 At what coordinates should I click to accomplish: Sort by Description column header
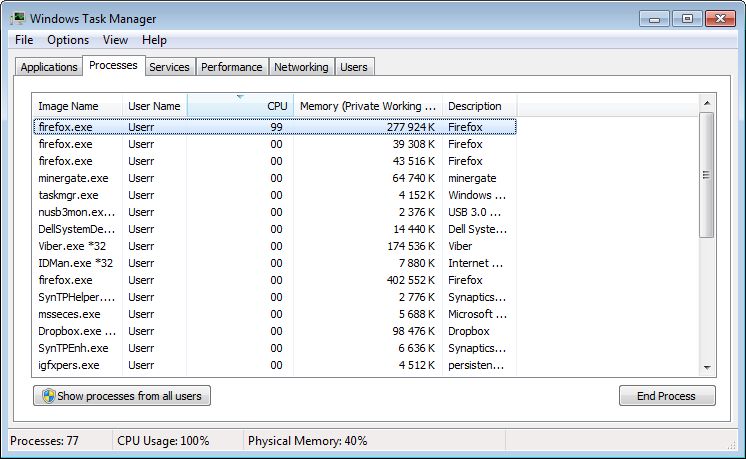pyautogui.click(x=479, y=106)
